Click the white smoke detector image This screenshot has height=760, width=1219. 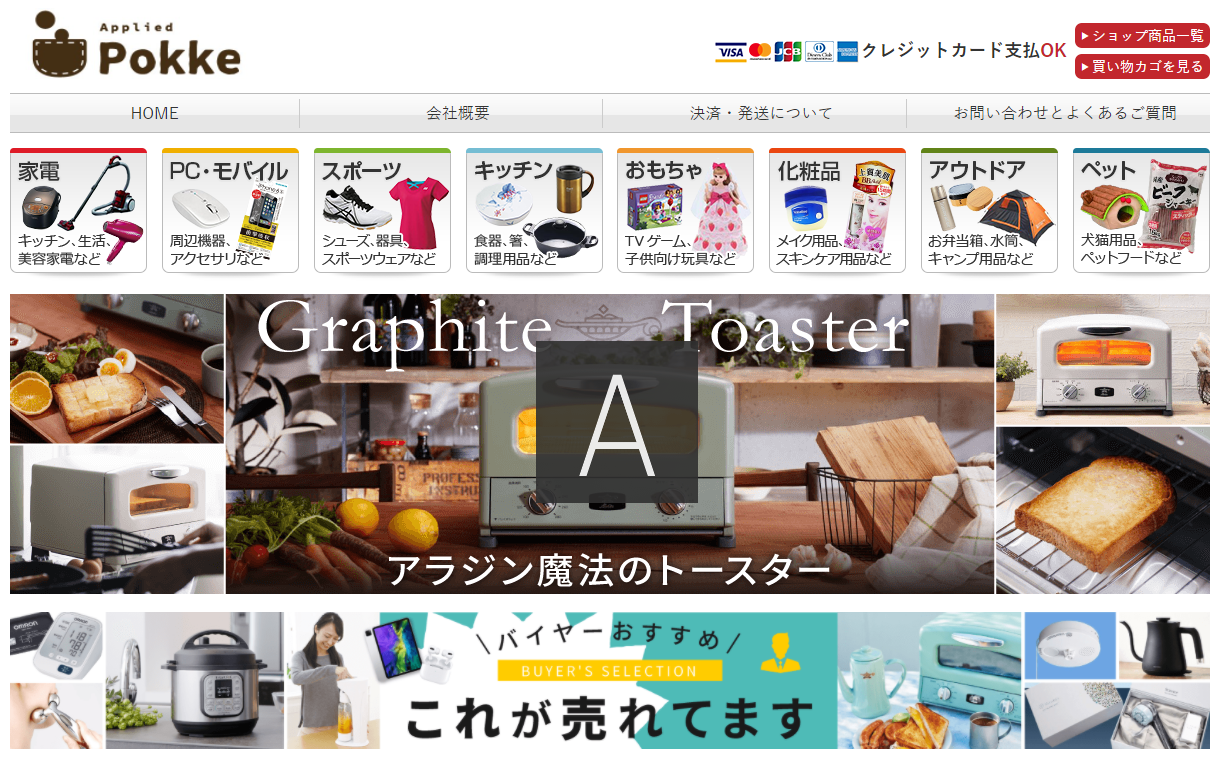pos(1070,646)
